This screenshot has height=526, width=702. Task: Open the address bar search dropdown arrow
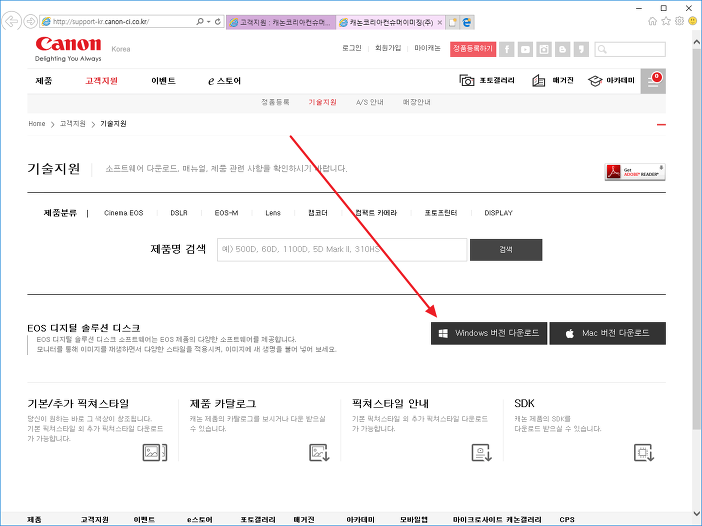pyautogui.click(x=209, y=21)
